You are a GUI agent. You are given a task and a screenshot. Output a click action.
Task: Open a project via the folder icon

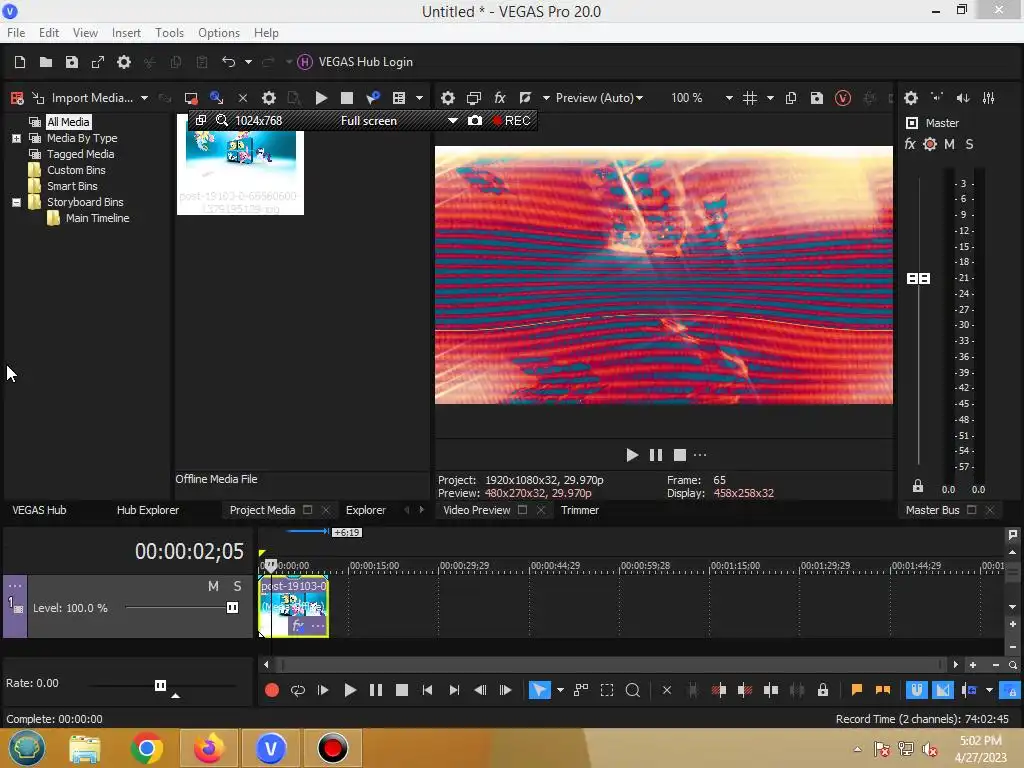coord(46,62)
